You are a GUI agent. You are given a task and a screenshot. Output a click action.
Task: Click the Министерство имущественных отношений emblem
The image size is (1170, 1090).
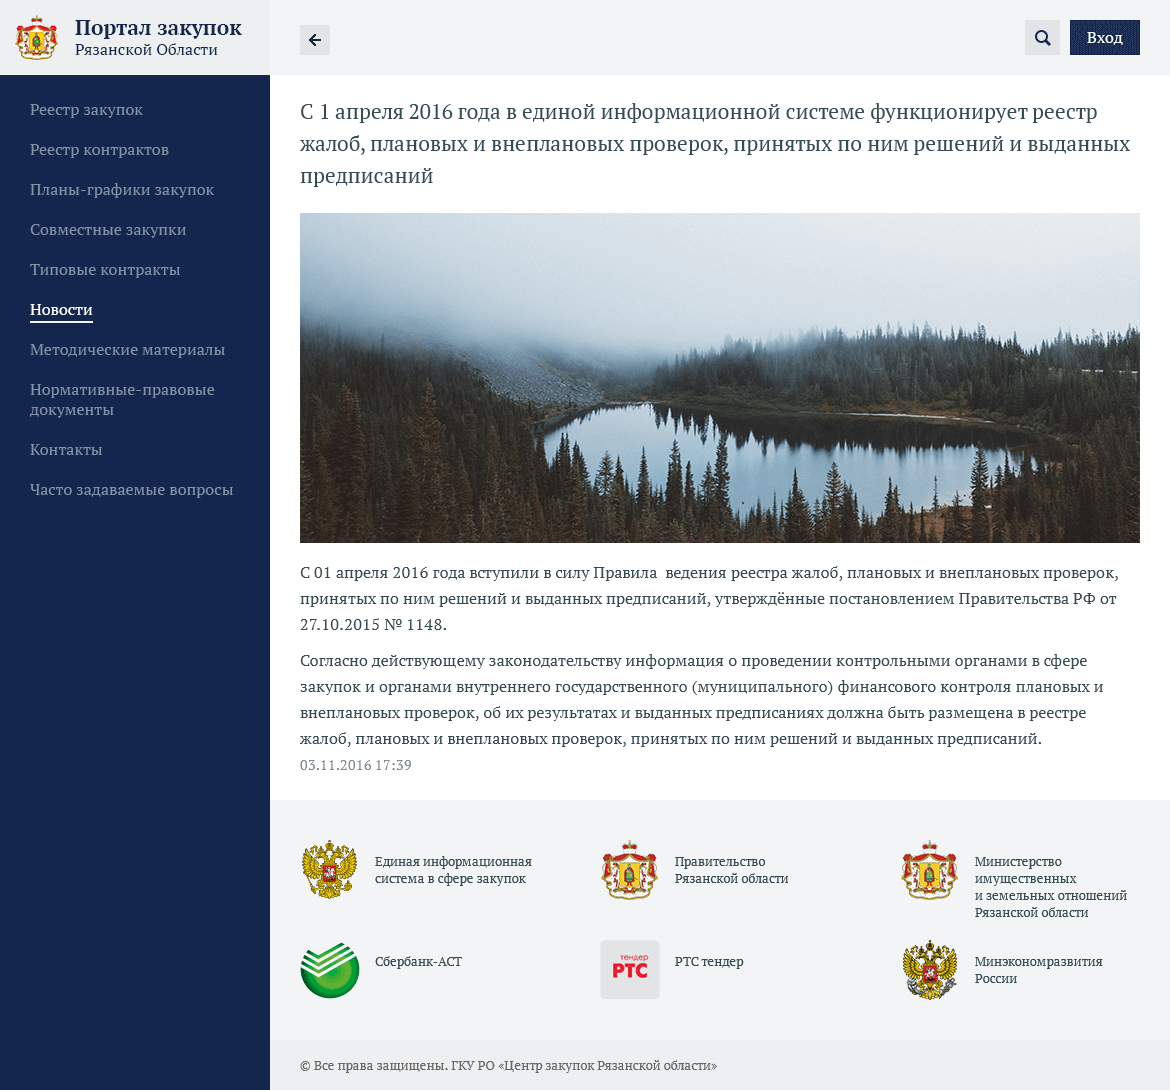point(929,870)
